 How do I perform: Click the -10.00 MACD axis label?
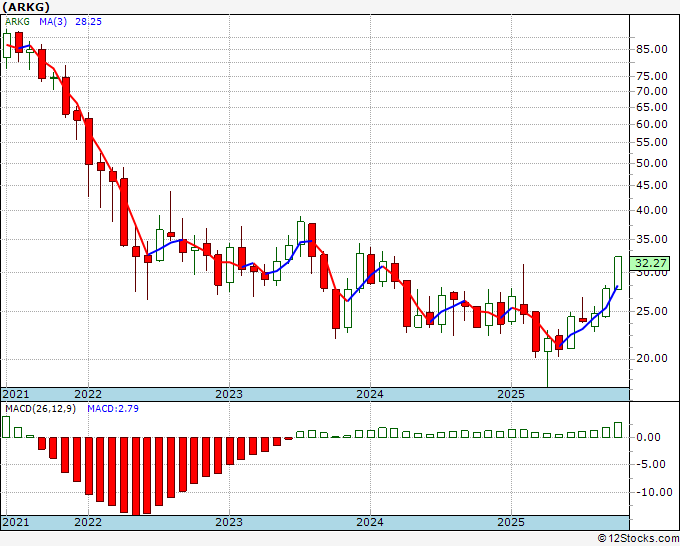[654, 492]
